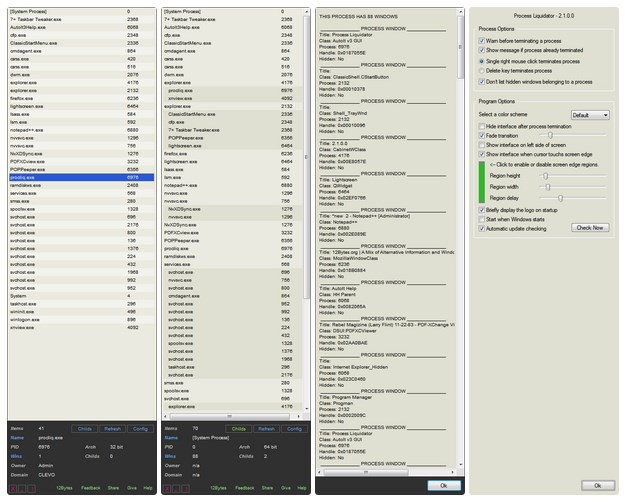The width and height of the screenshot is (628, 502).
Task: Click the Fade transition slider handle
Action: coord(550,135)
